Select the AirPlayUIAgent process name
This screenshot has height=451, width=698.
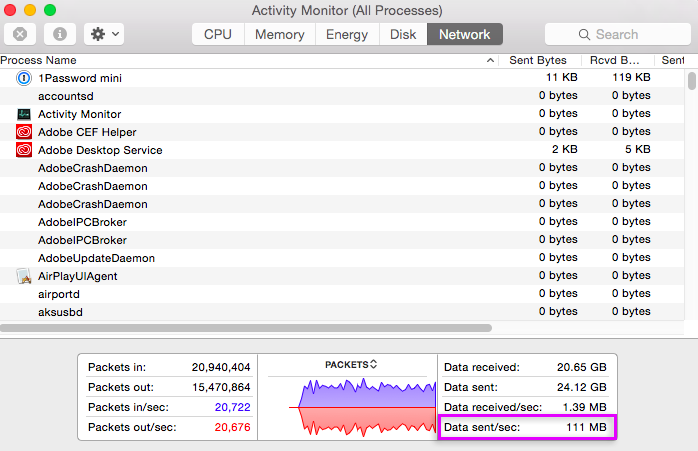[x=78, y=276]
